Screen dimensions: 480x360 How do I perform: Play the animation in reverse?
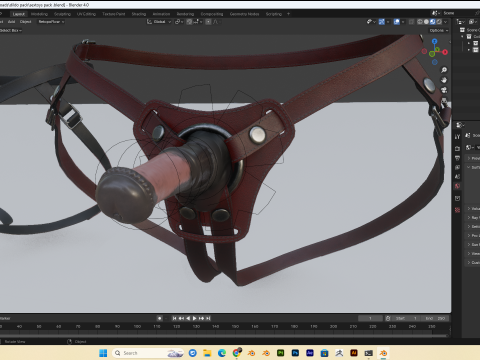(x=188, y=318)
